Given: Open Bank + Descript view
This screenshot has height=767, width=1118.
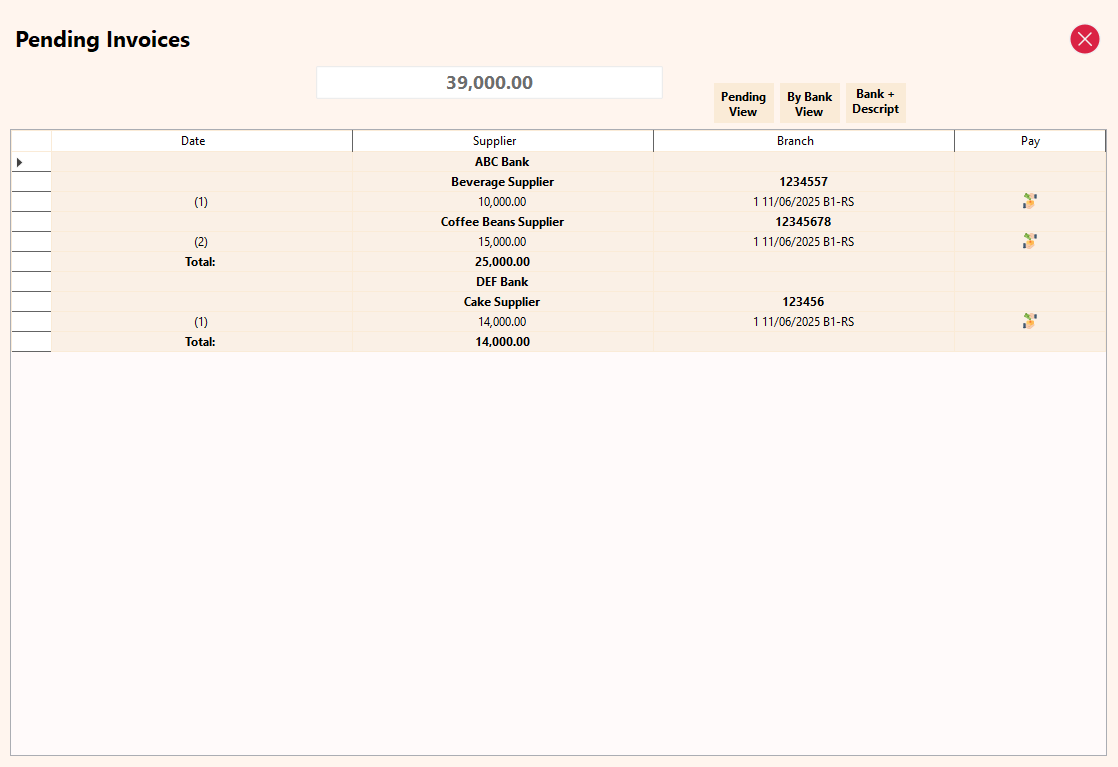Looking at the screenshot, I should (x=876, y=102).
